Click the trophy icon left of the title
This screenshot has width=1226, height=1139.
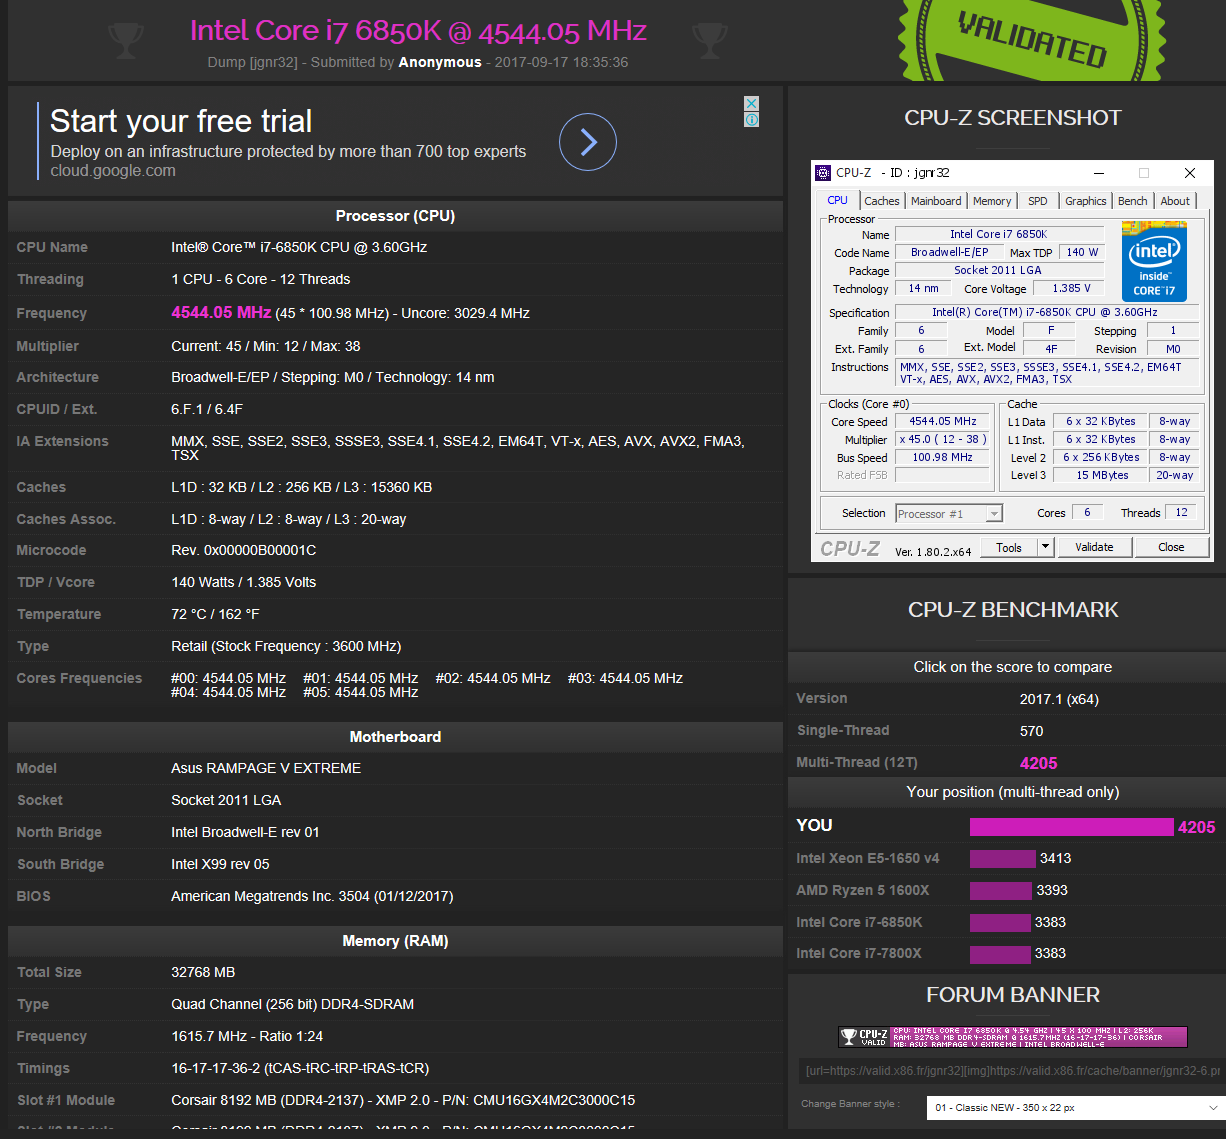[x=126, y=39]
